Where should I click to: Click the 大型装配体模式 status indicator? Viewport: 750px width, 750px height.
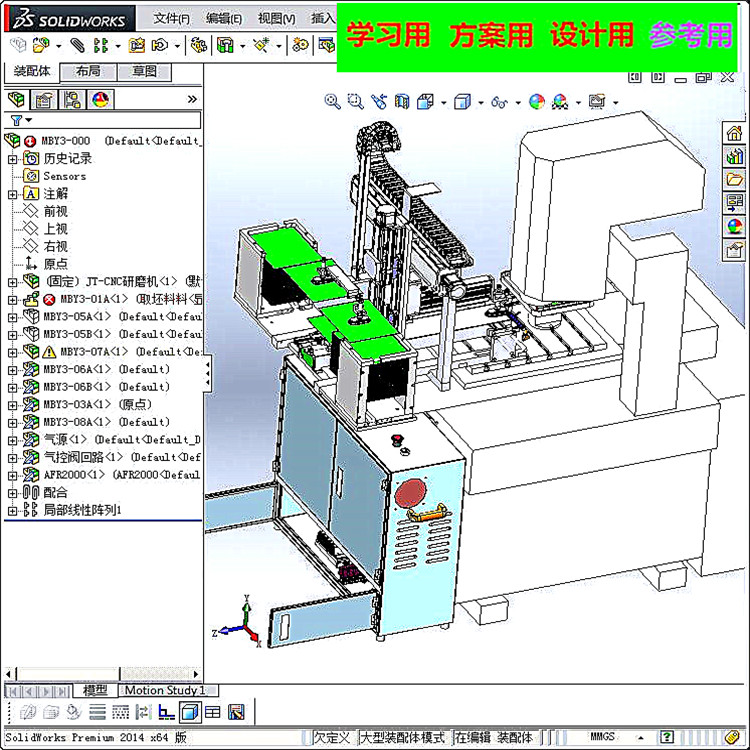[404, 737]
